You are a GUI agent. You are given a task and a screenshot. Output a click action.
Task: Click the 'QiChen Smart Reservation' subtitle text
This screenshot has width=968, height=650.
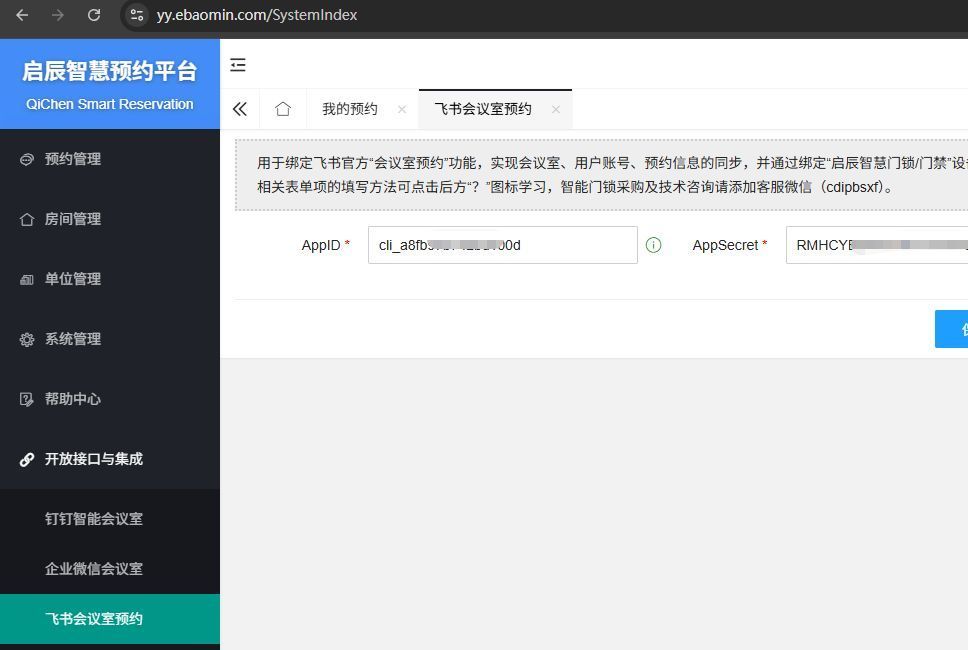pyautogui.click(x=110, y=104)
